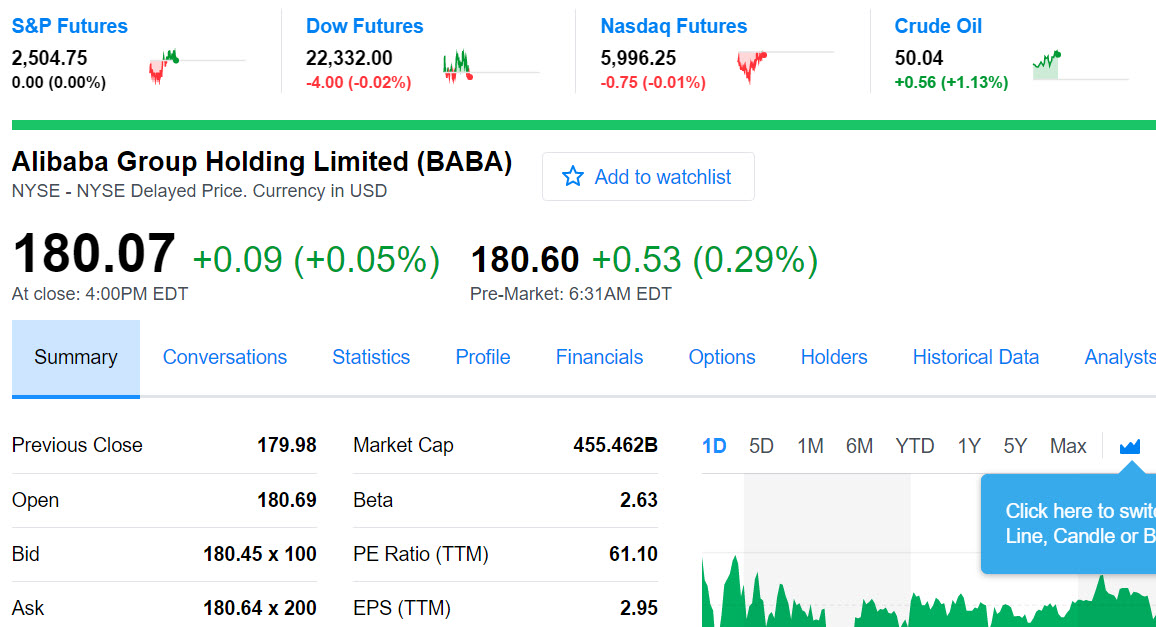Open the Crude Oil quote link

pos(938,26)
